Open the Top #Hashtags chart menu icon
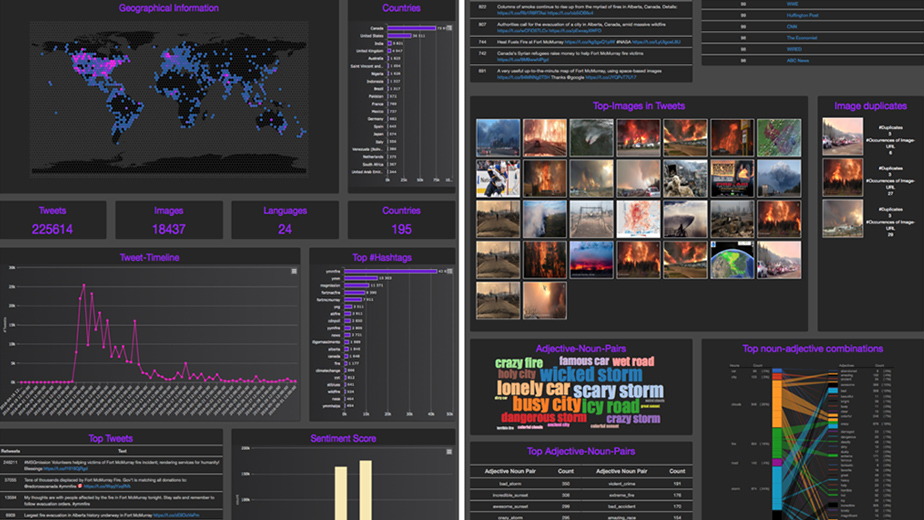 pos(448,270)
